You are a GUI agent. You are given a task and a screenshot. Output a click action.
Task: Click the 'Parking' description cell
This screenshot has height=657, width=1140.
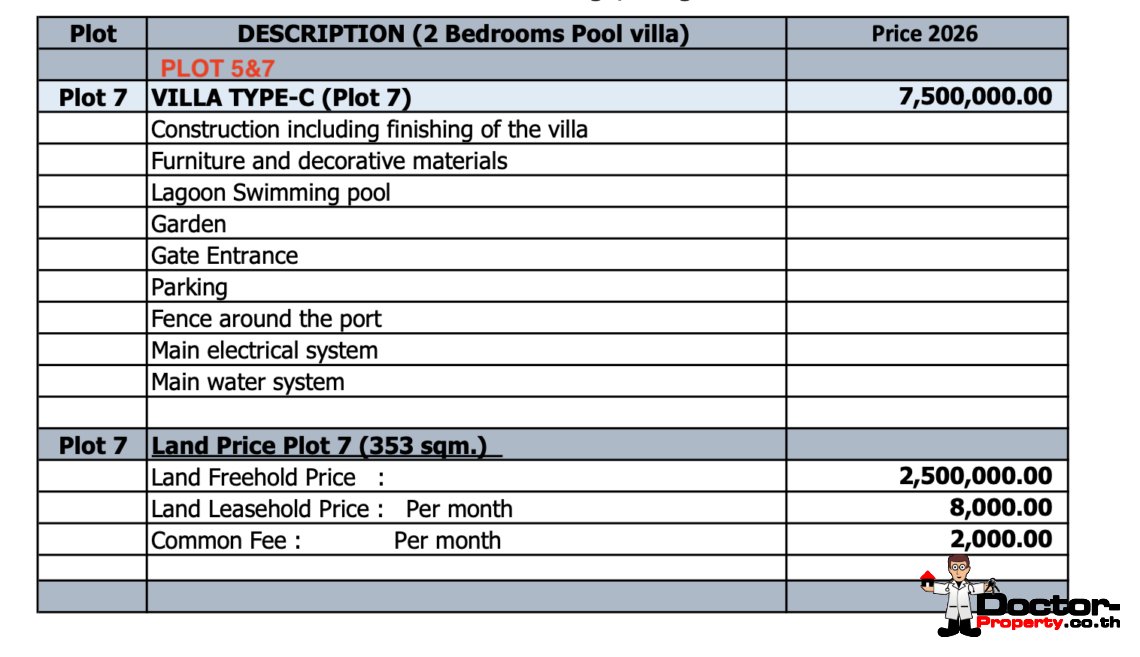(x=190, y=288)
